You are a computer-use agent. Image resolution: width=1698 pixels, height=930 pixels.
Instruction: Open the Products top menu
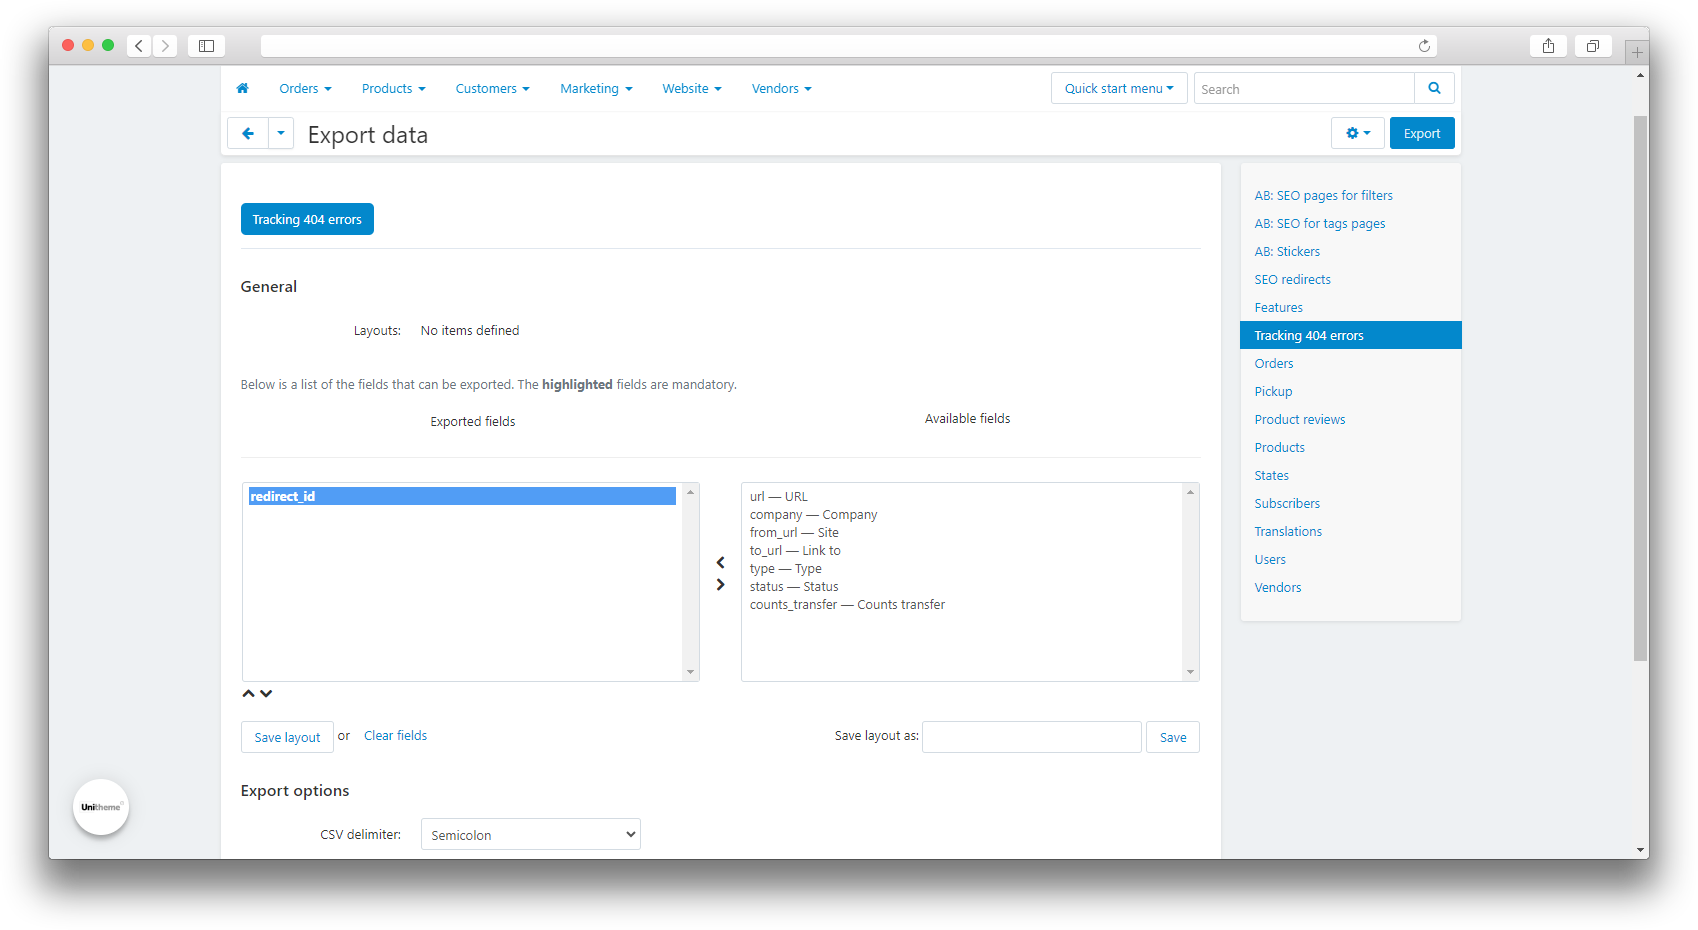393,89
